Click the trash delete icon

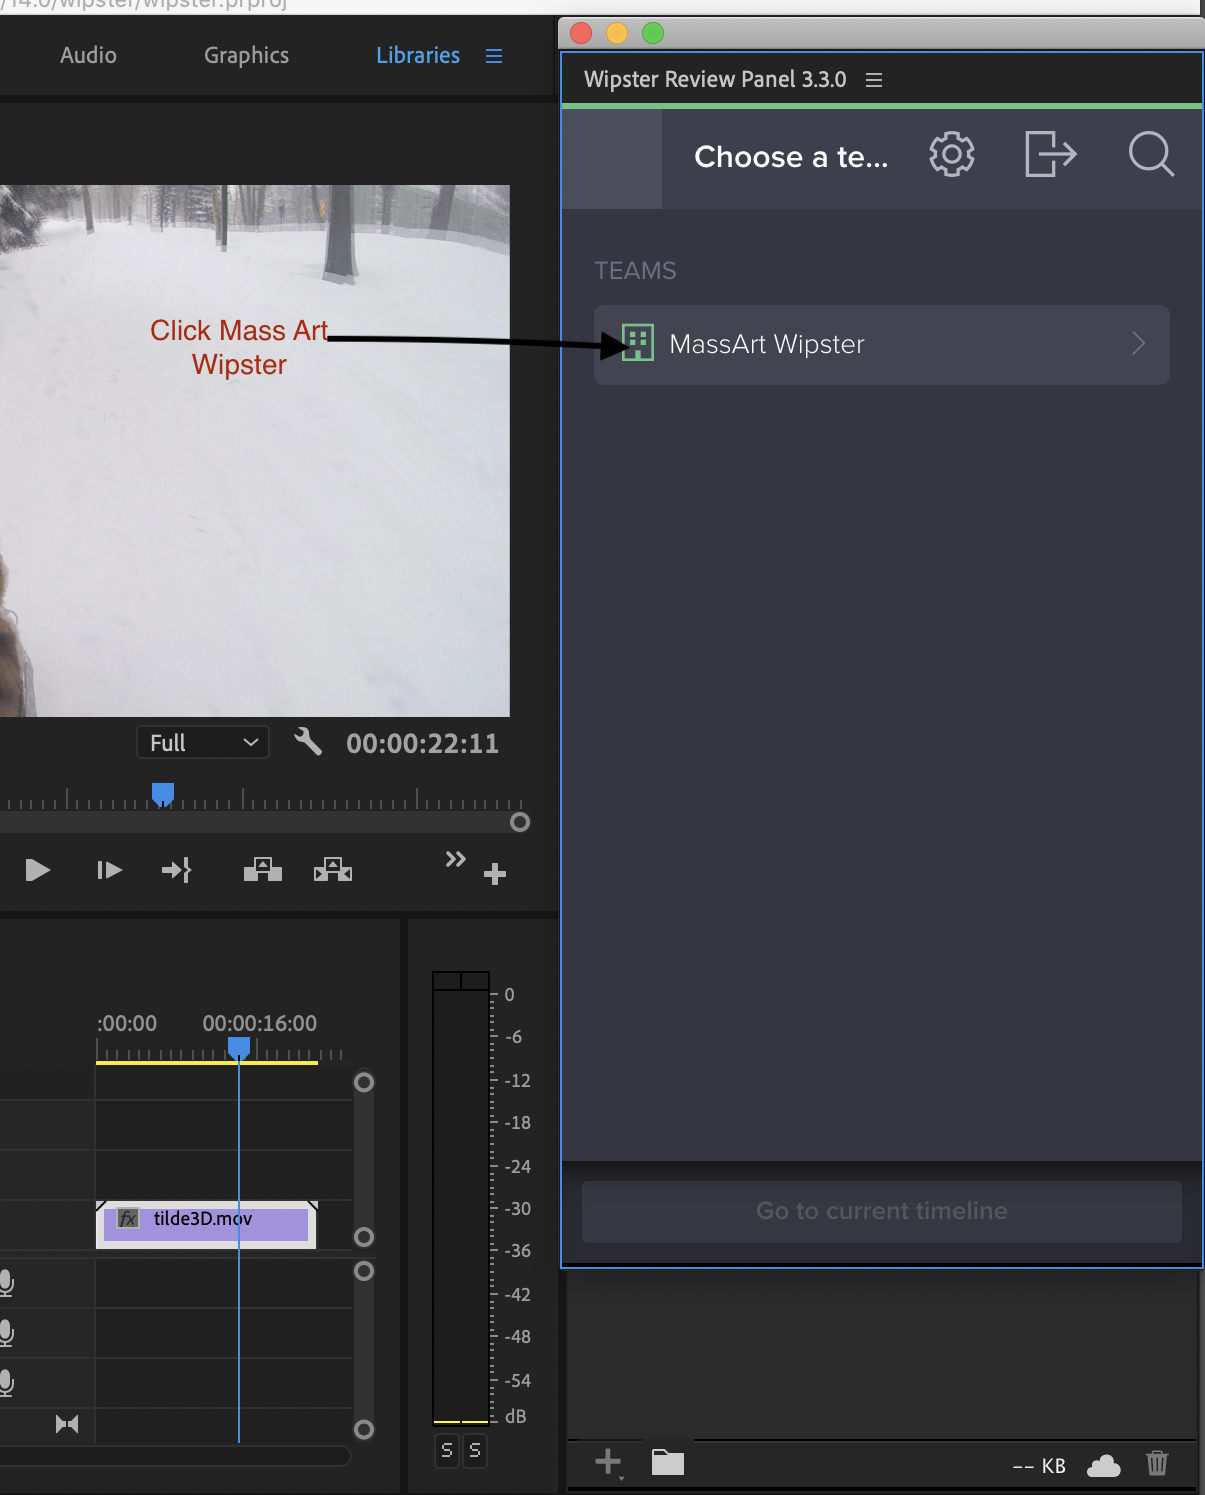(x=1157, y=1463)
